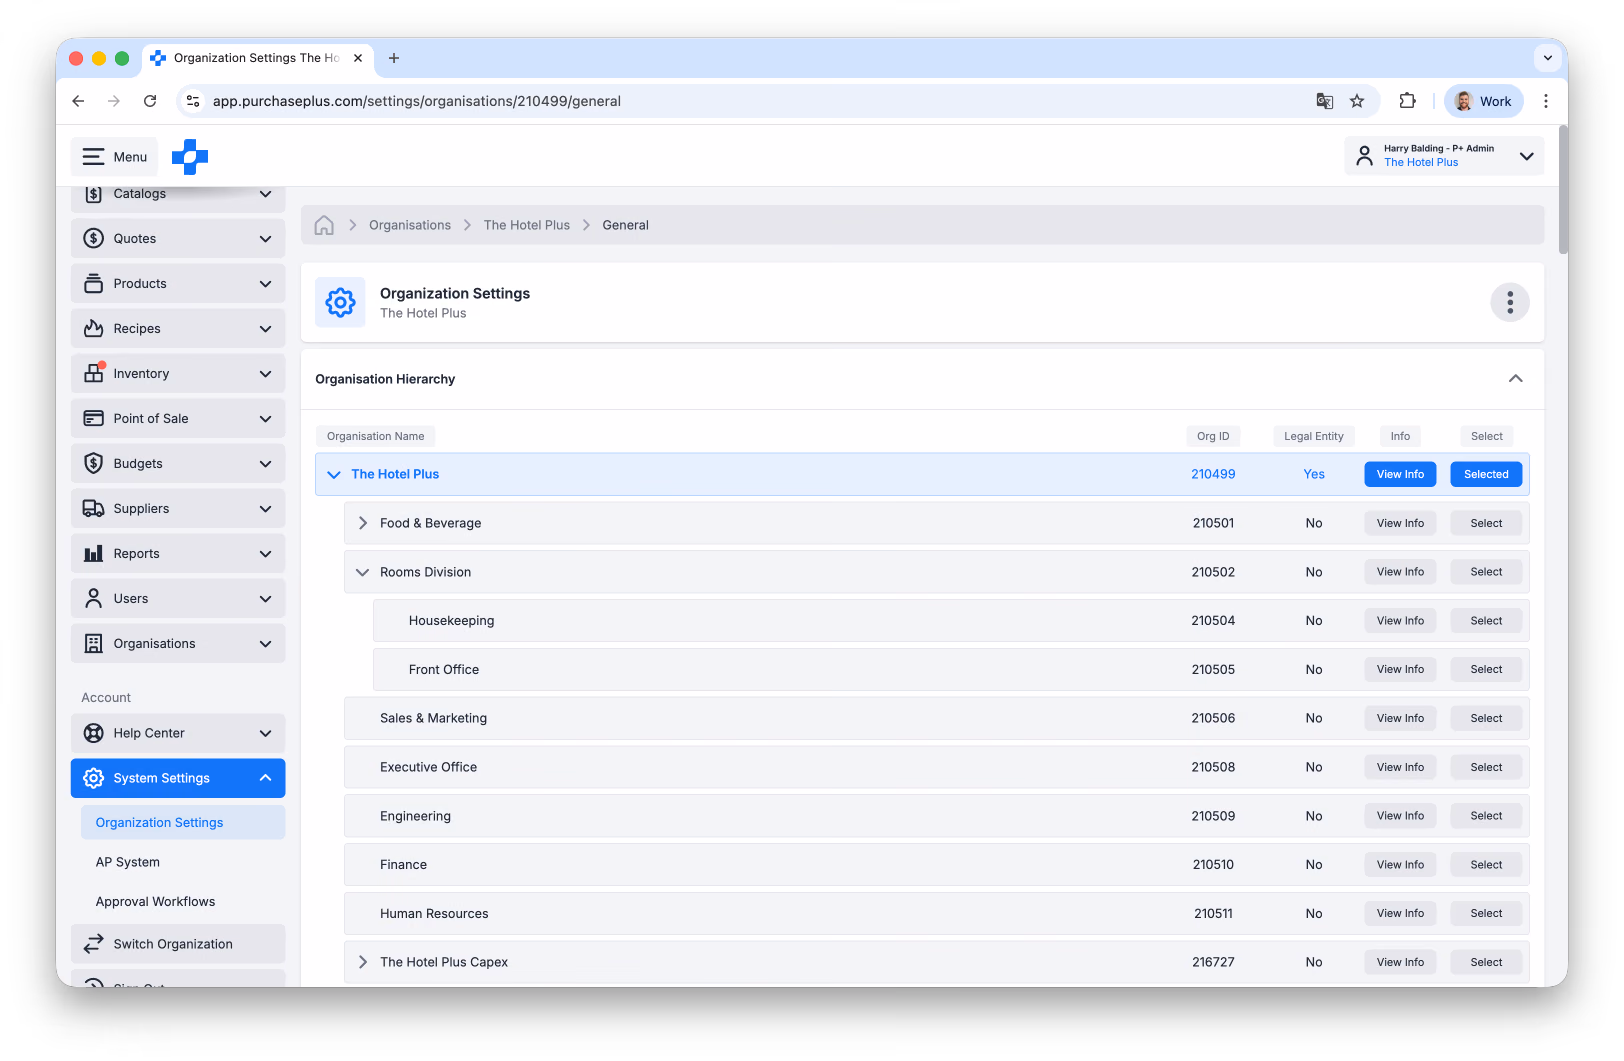Go back in browser history

click(x=78, y=101)
